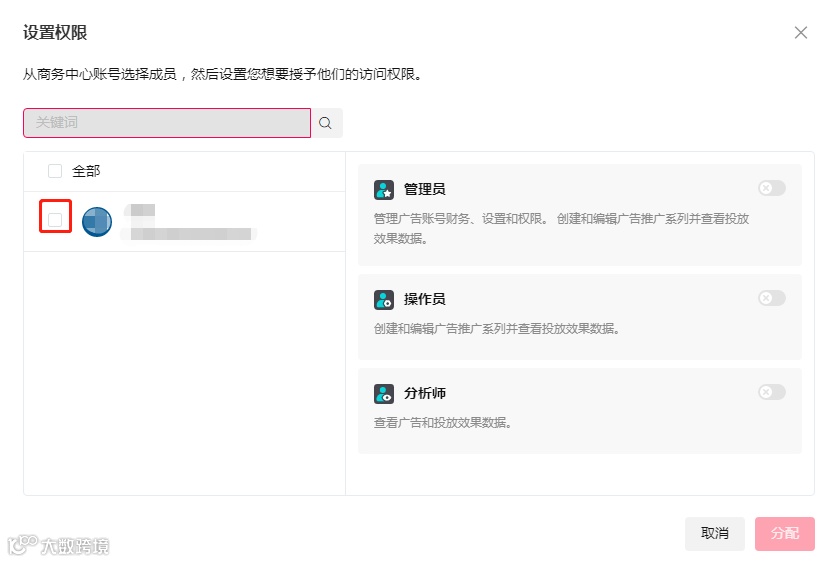Select the 管理员 role title
Viewport: 833px width, 562px height.
(x=425, y=189)
